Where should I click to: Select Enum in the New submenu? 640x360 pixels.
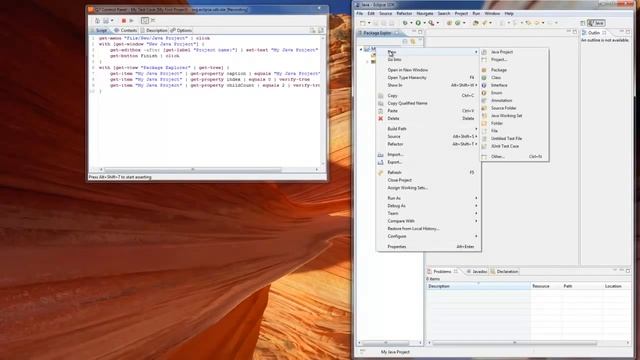[x=514, y=93]
